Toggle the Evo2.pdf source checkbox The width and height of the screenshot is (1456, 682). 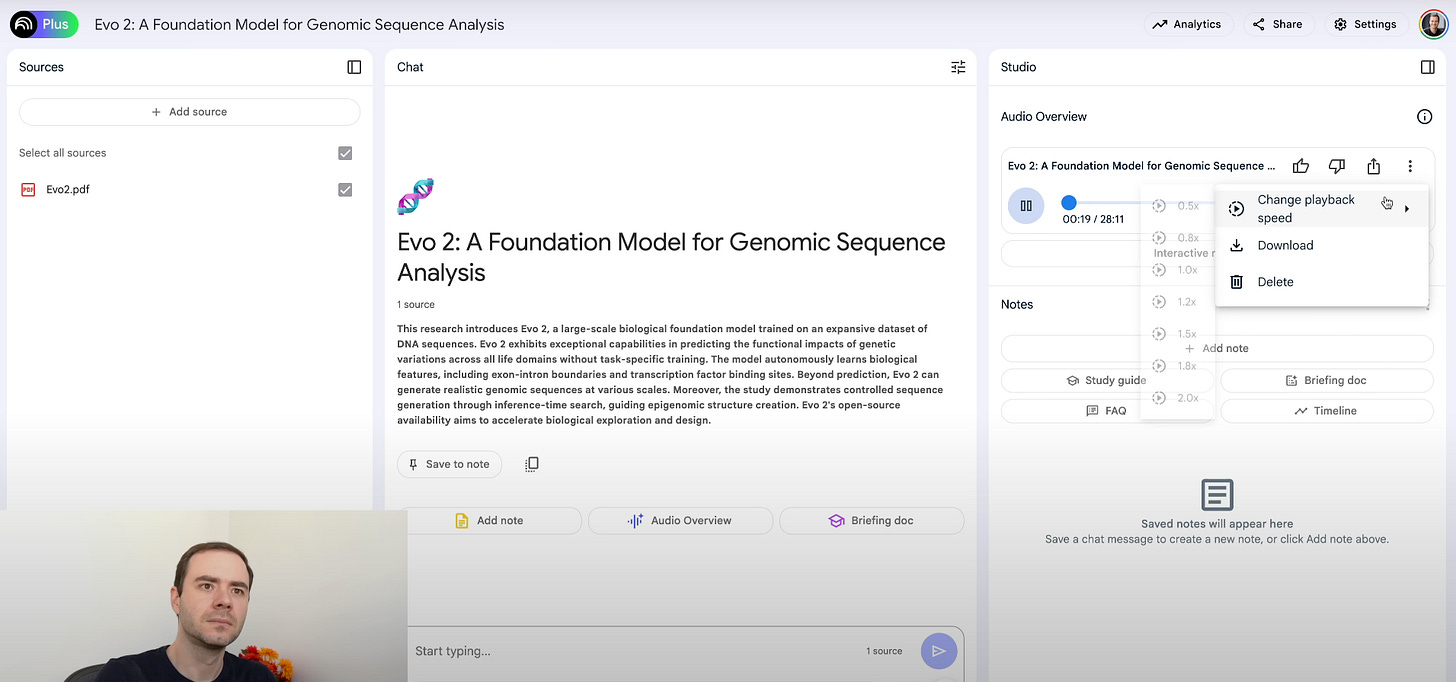pyautogui.click(x=345, y=189)
